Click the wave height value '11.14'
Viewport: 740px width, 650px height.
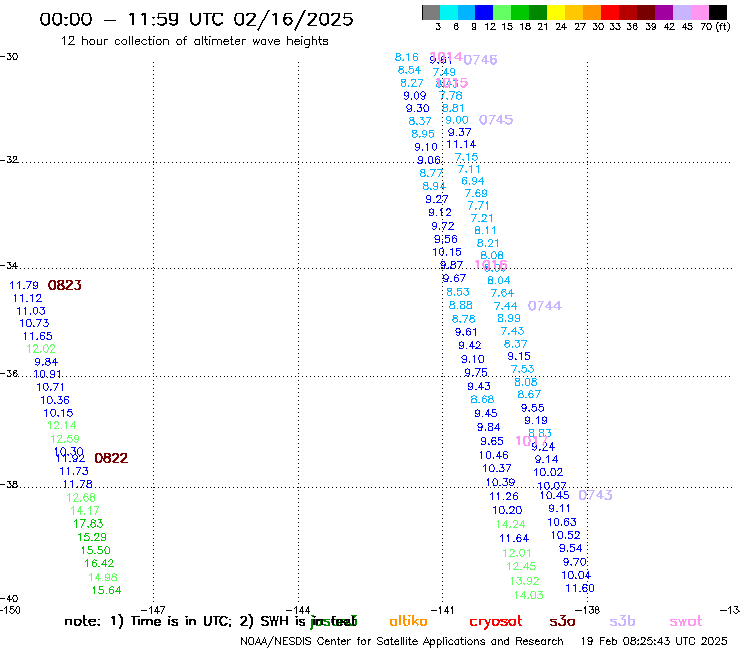461,144
